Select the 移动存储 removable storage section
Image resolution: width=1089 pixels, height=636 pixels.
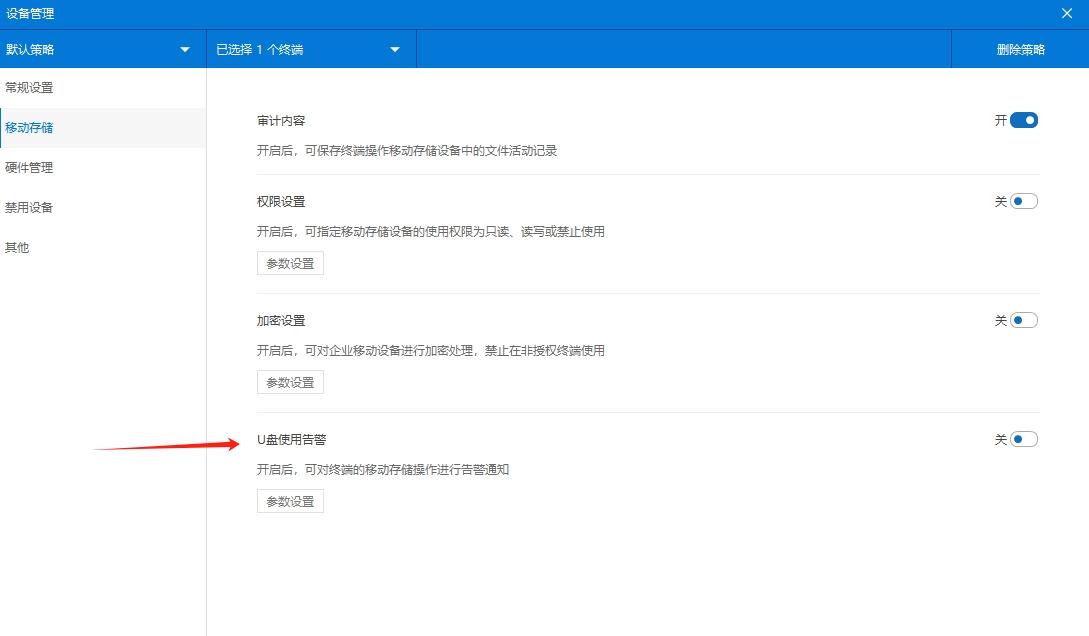point(30,127)
